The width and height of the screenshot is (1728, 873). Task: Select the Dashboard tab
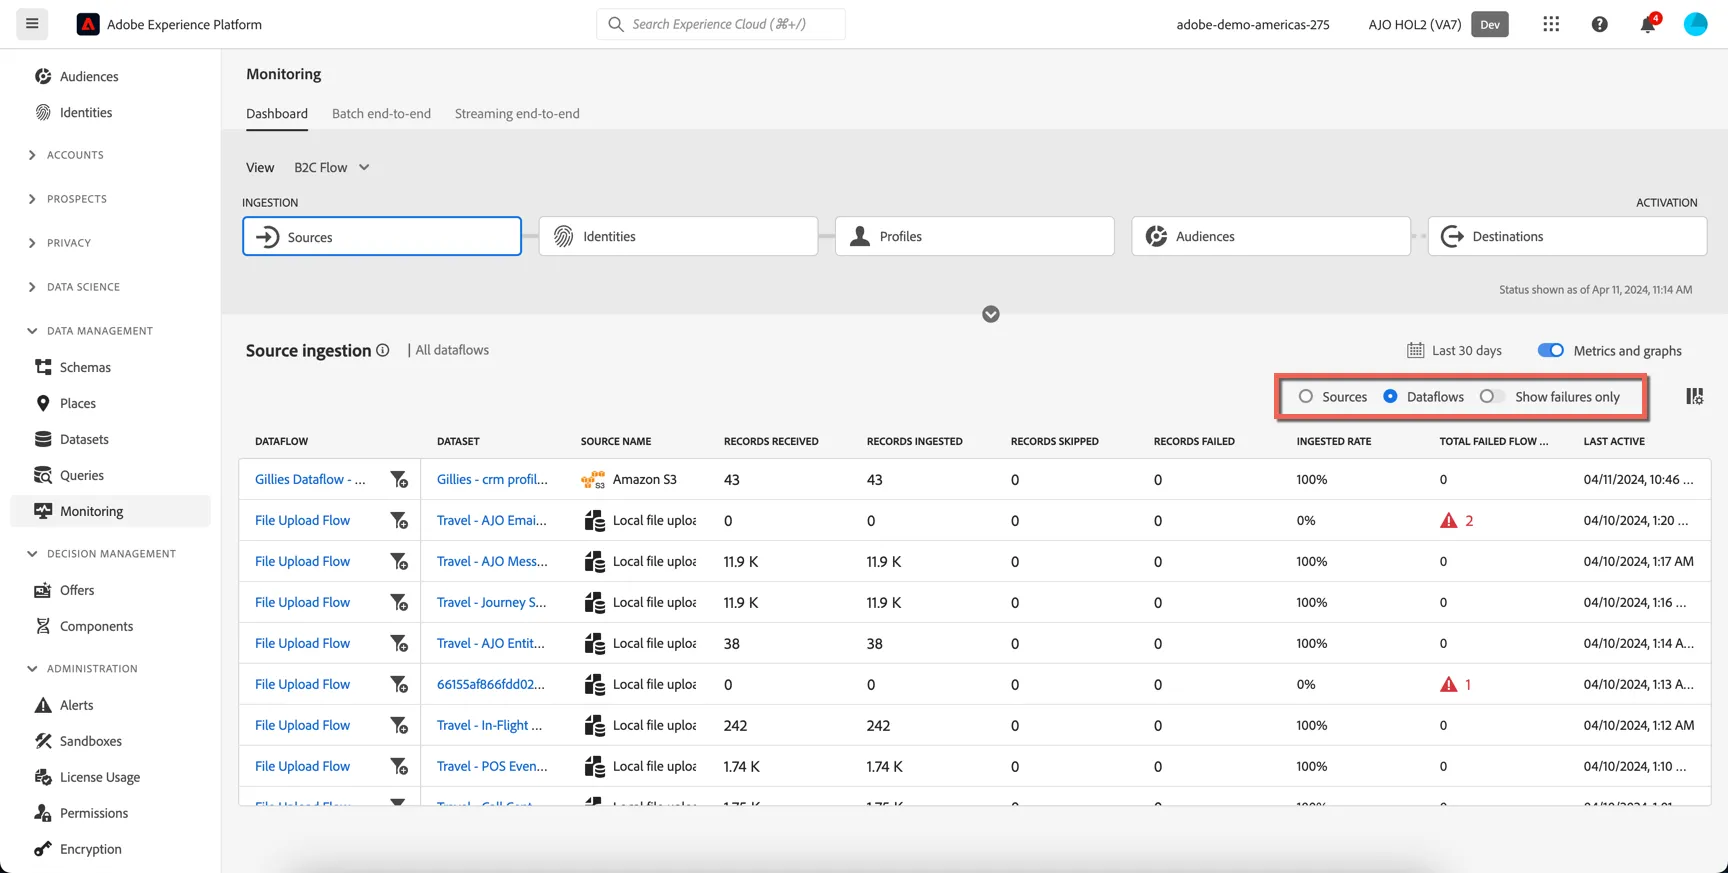(x=277, y=114)
